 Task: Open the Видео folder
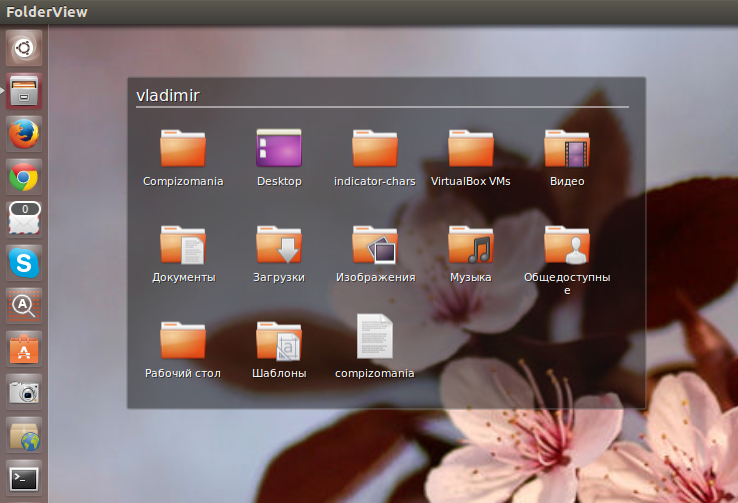coord(567,149)
